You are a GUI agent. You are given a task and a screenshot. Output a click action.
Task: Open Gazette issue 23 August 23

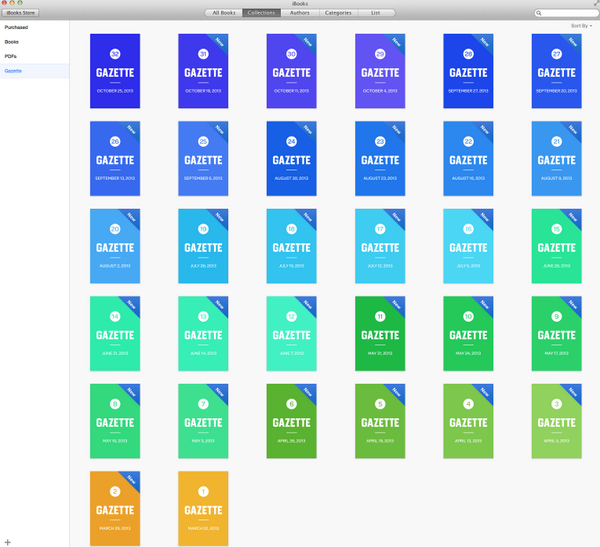click(380, 158)
